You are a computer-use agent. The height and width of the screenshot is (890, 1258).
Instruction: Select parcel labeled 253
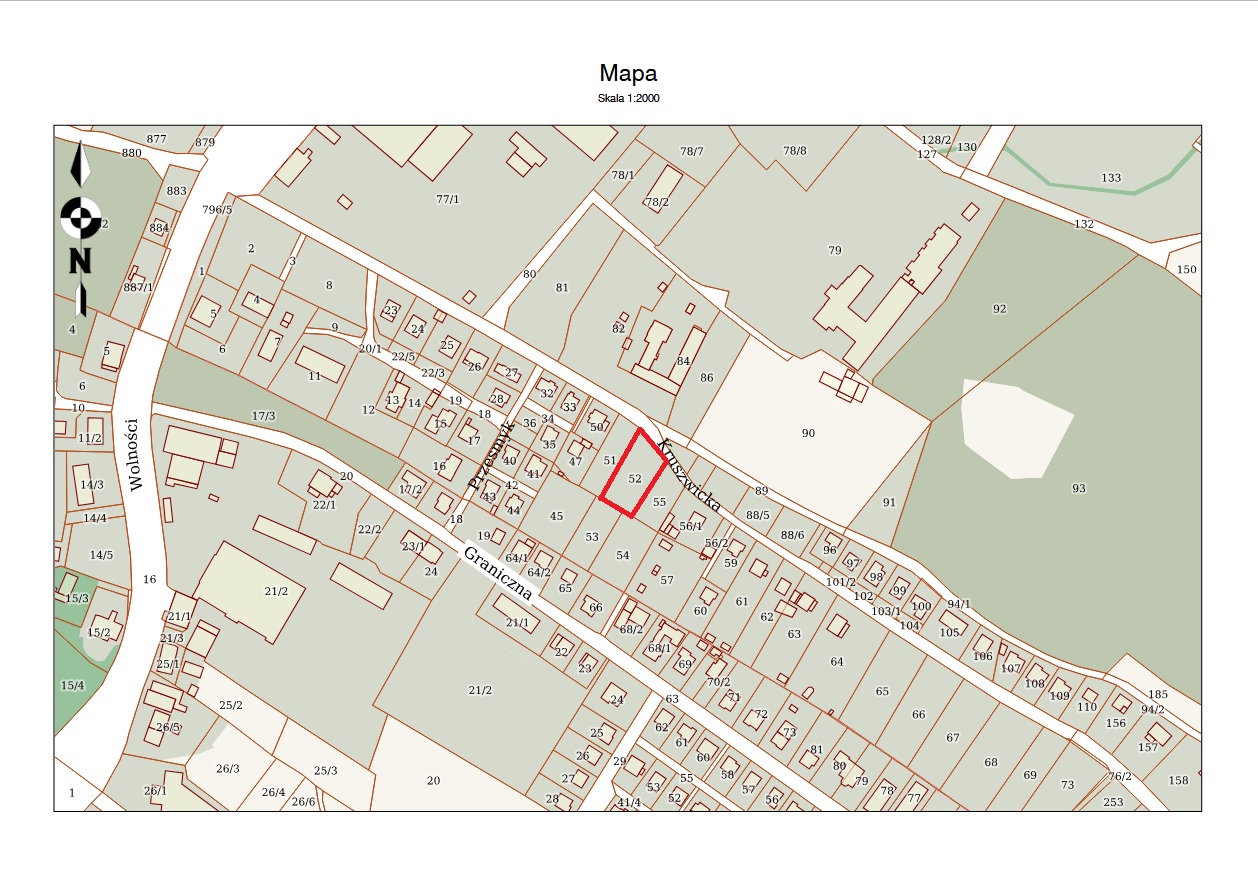[x=1113, y=802]
